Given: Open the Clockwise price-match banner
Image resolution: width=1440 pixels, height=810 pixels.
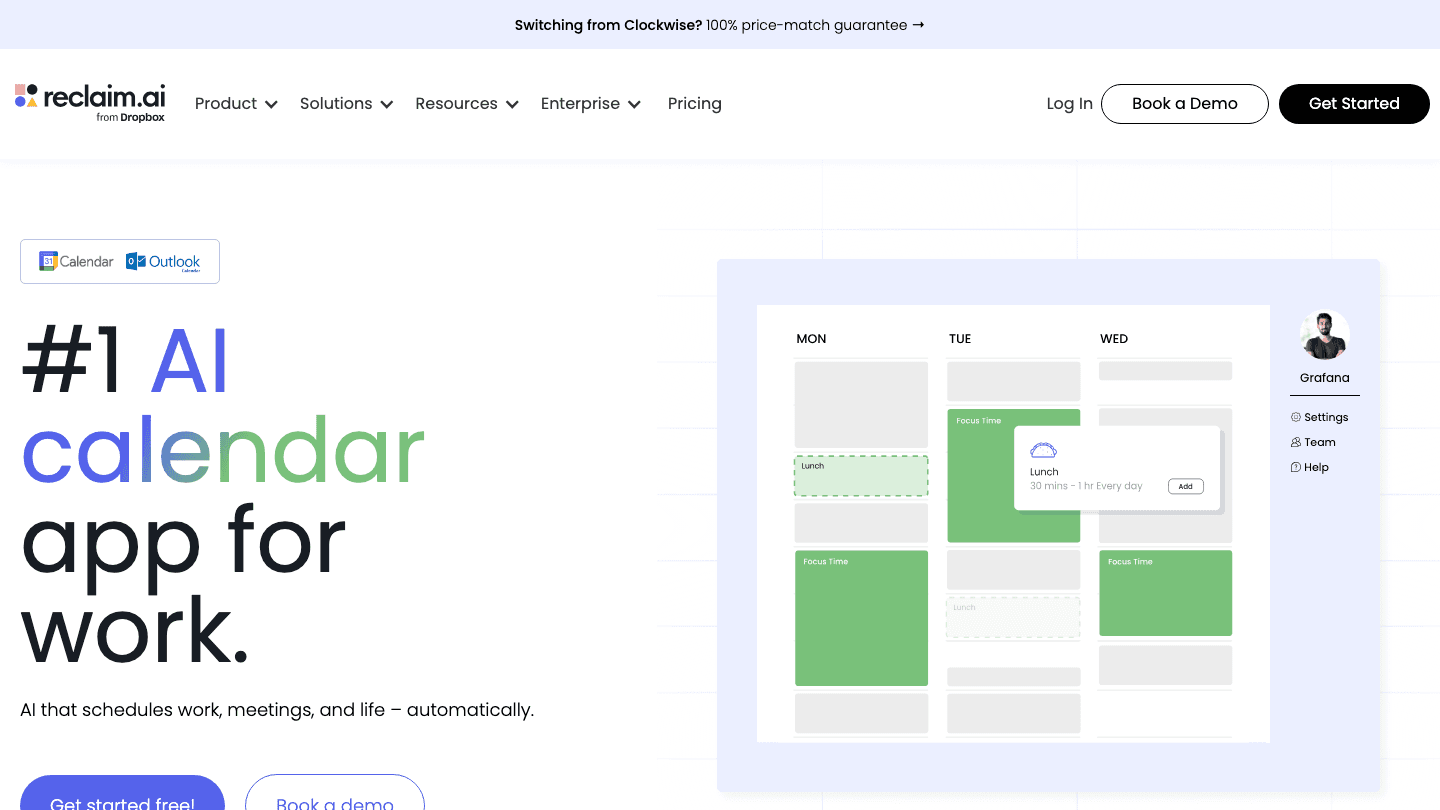Looking at the screenshot, I should [x=720, y=25].
